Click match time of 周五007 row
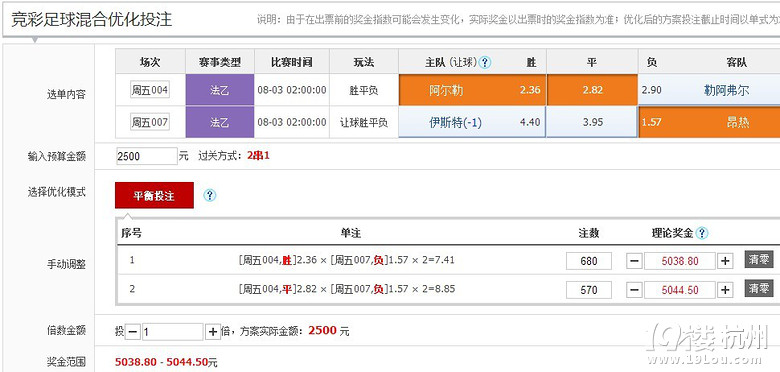Image resolution: width=780 pixels, height=372 pixels. click(x=292, y=122)
